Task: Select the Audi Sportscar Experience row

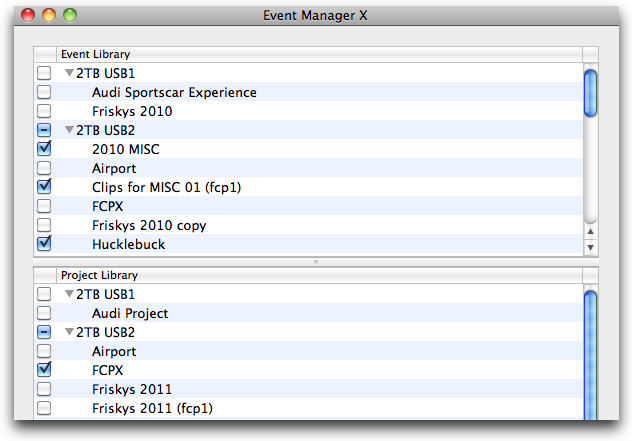Action: [308, 92]
